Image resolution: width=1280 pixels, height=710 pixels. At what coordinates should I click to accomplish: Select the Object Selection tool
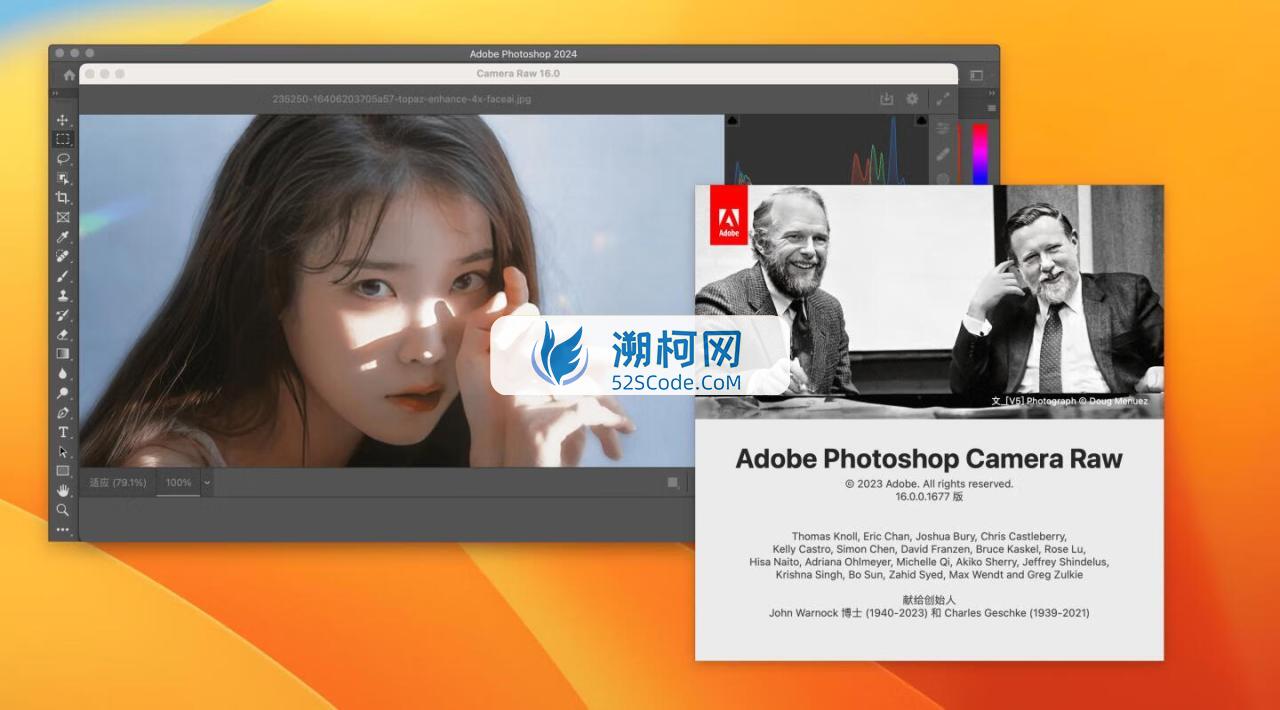click(63, 178)
